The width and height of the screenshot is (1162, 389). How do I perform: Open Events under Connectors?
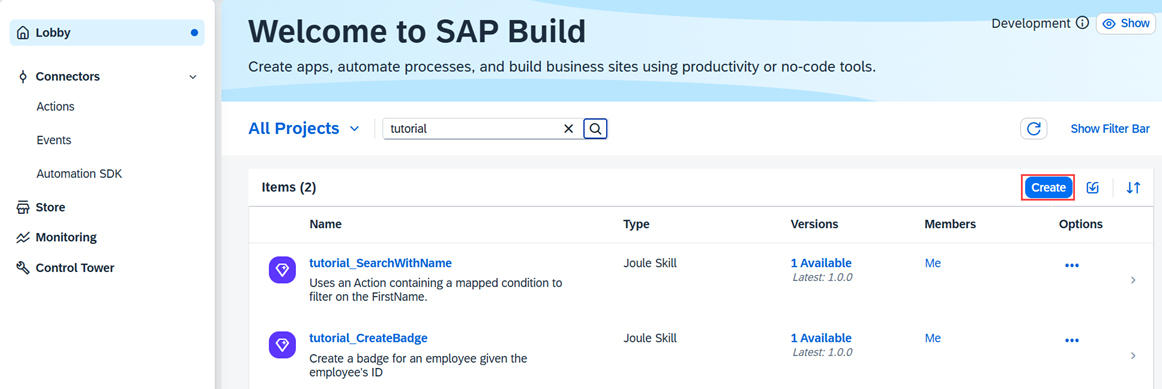(53, 140)
